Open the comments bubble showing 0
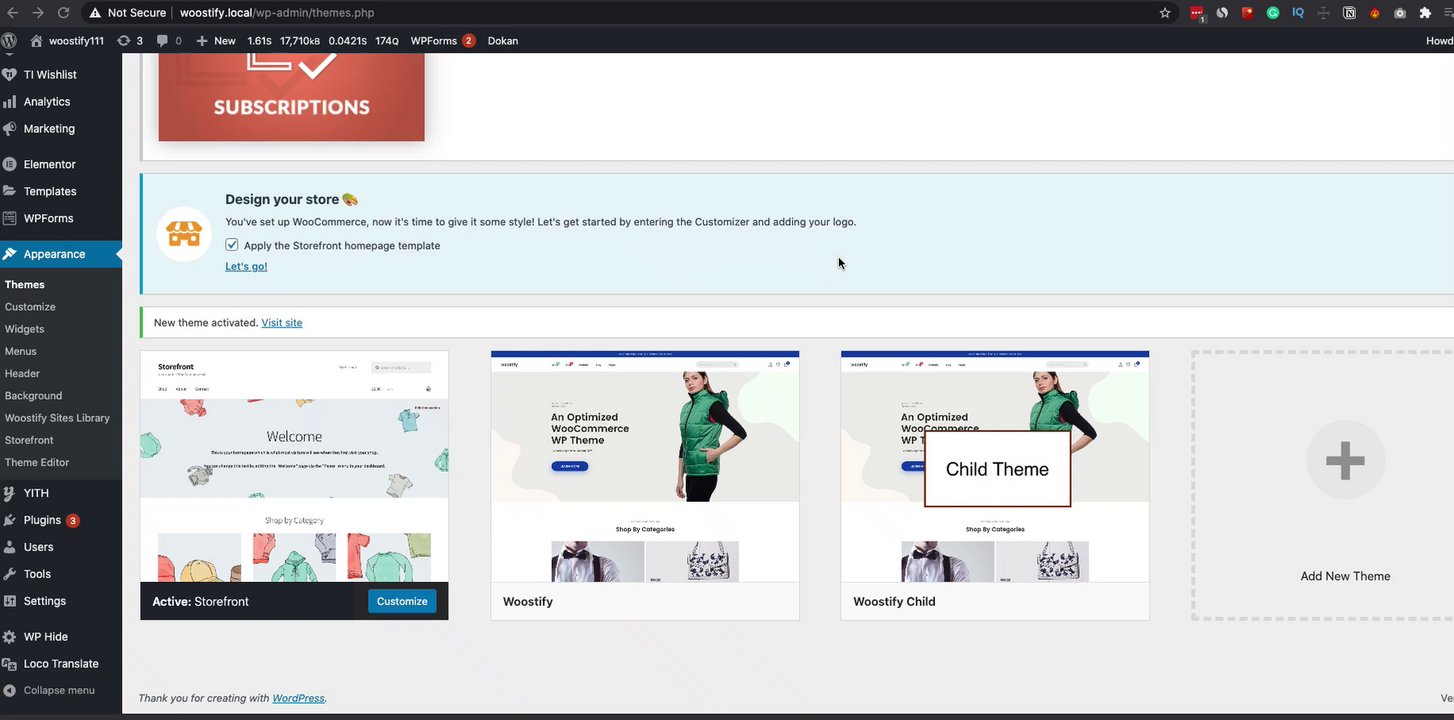 click(169, 41)
